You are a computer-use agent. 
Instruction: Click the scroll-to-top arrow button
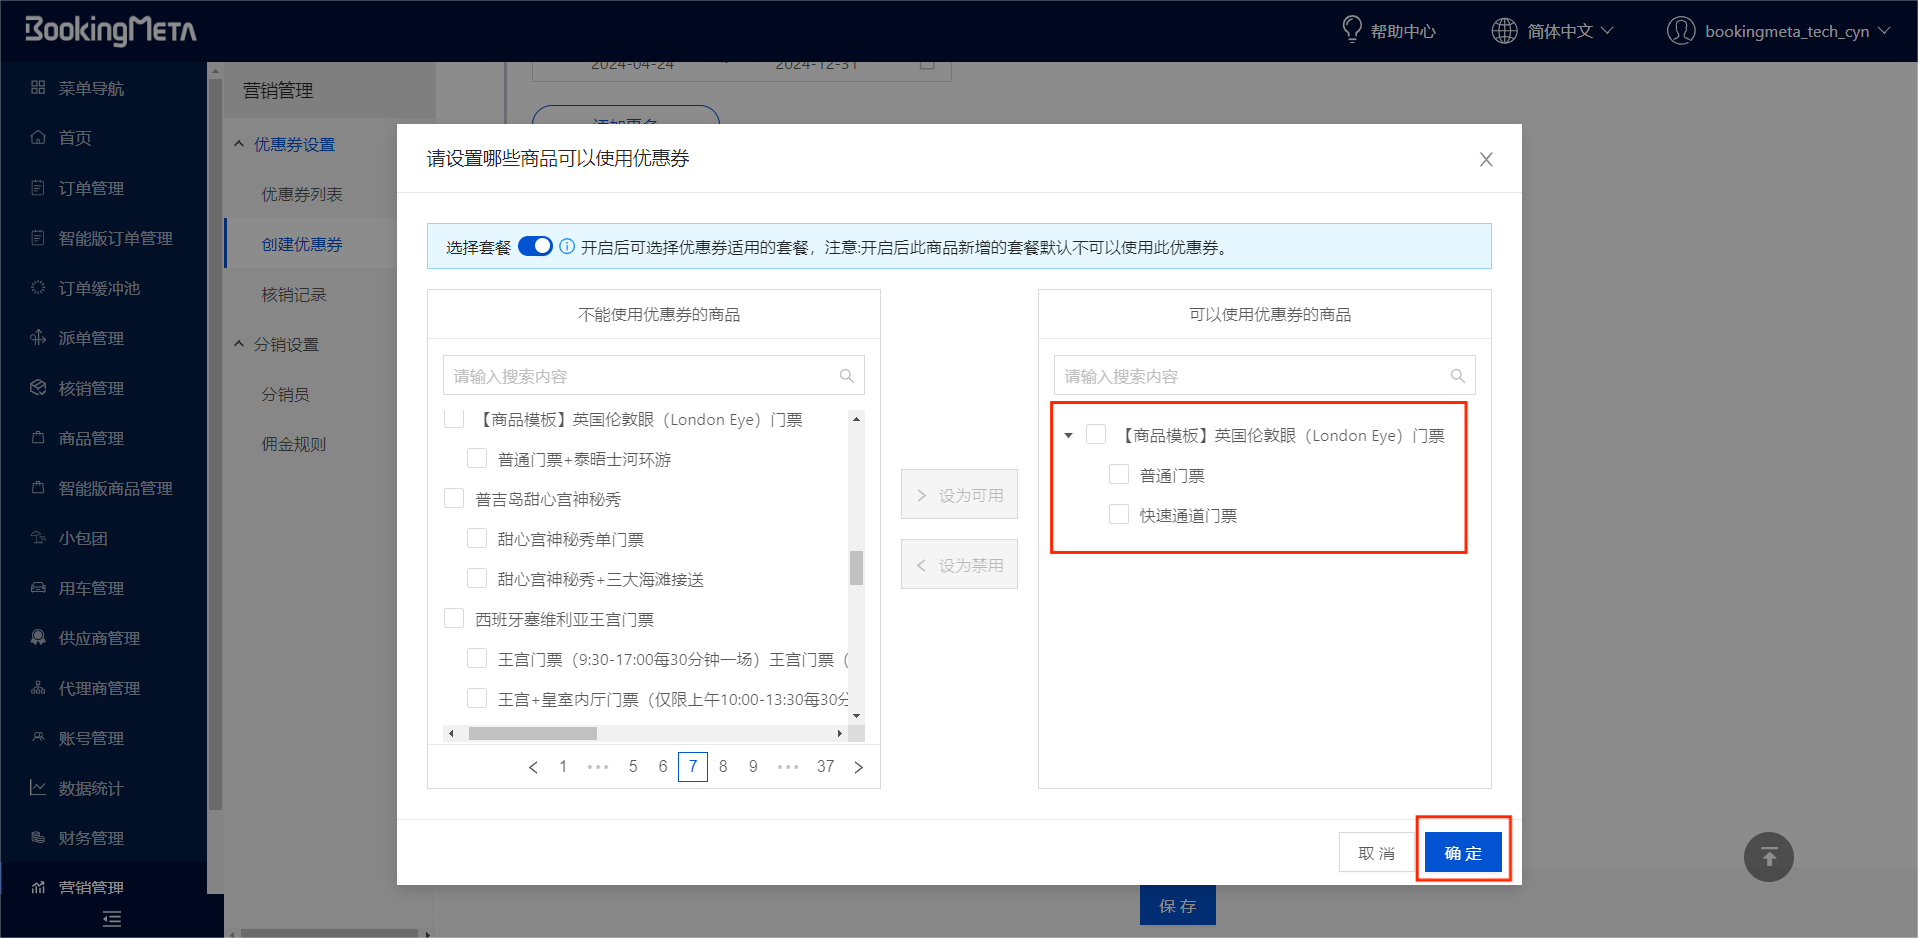pyautogui.click(x=1768, y=857)
